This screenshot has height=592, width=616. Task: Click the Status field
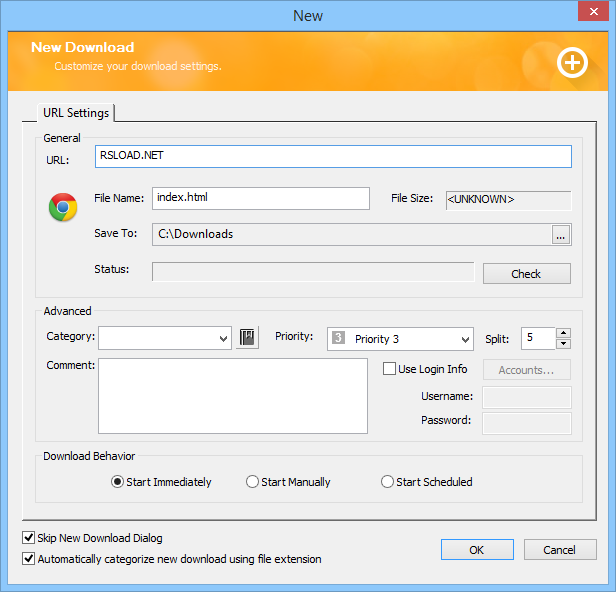313,272
